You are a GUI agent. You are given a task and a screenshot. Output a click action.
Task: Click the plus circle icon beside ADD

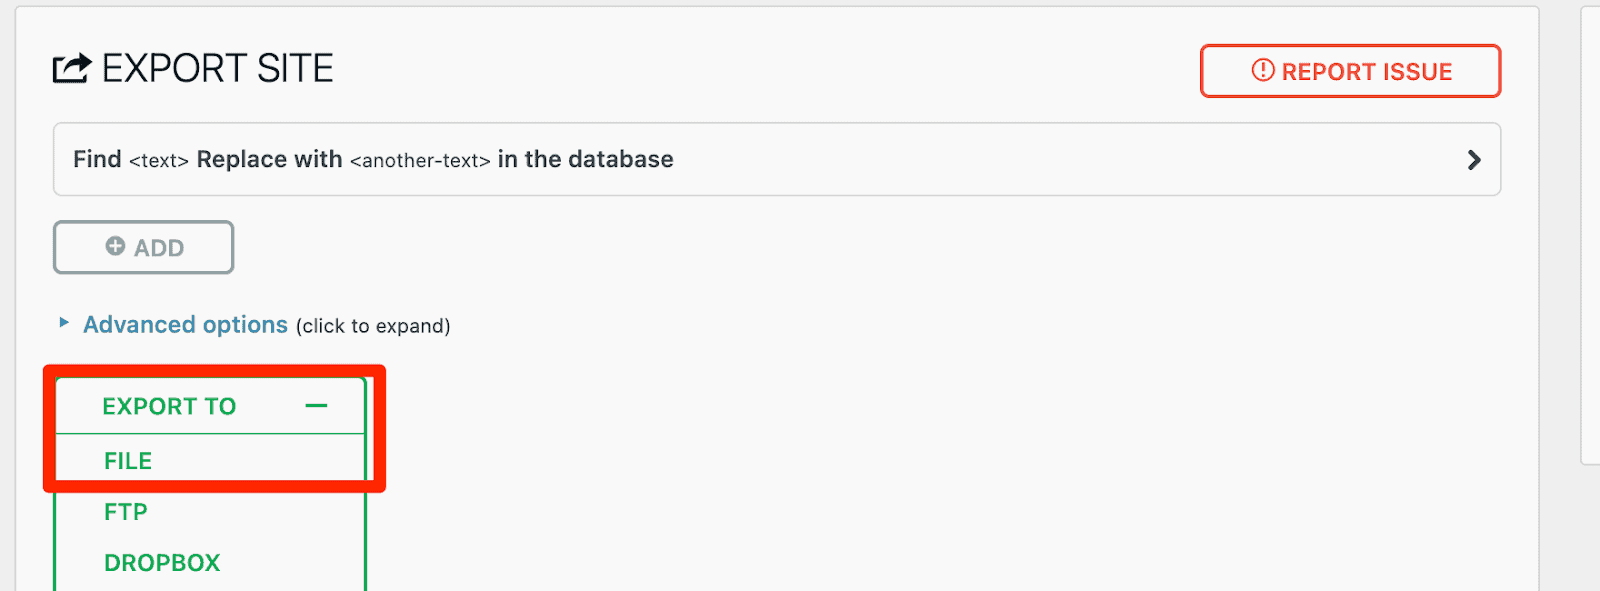click(116, 246)
